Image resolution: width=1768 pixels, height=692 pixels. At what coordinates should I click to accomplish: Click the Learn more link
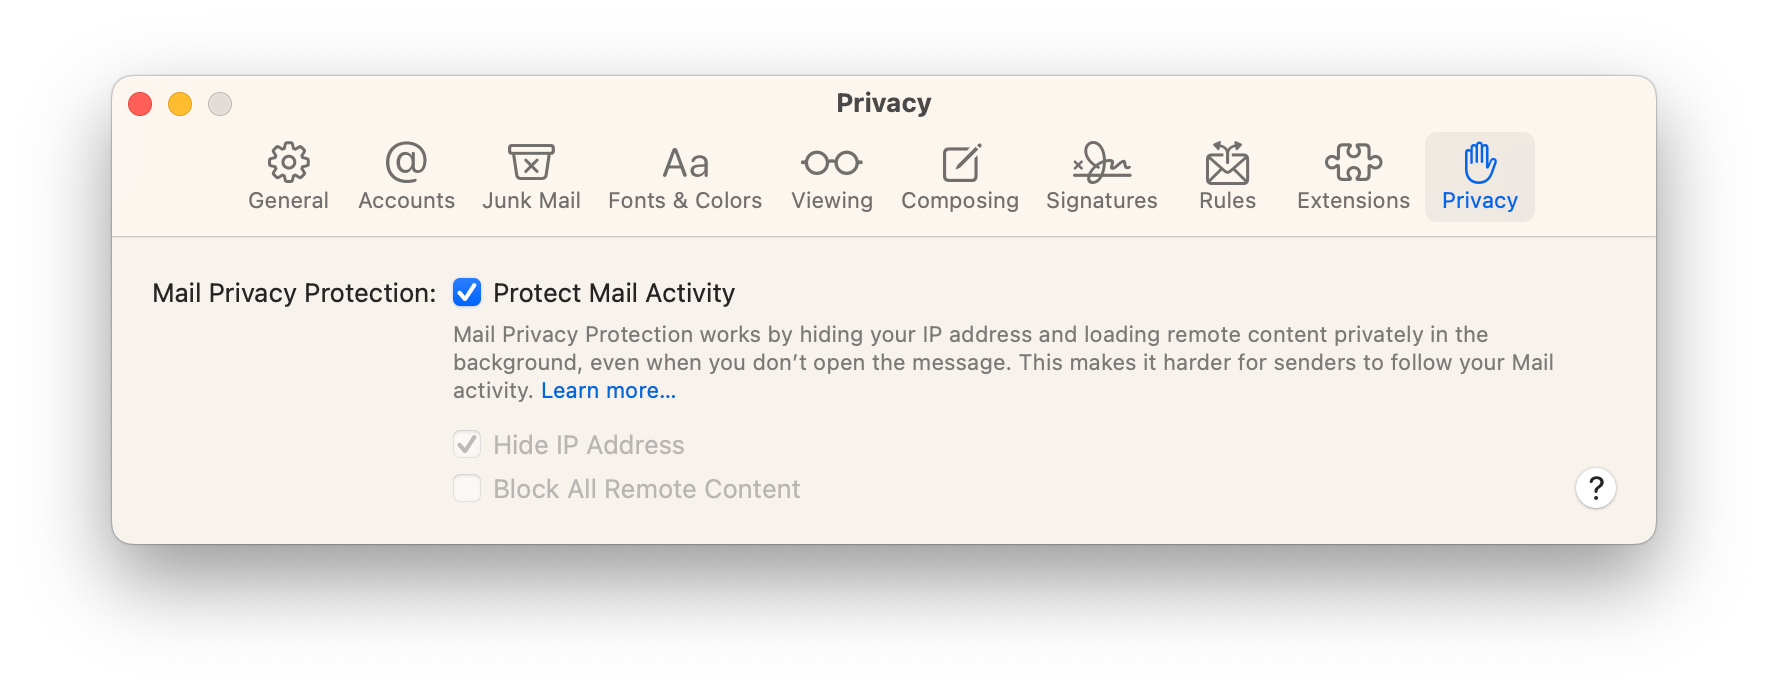click(608, 391)
